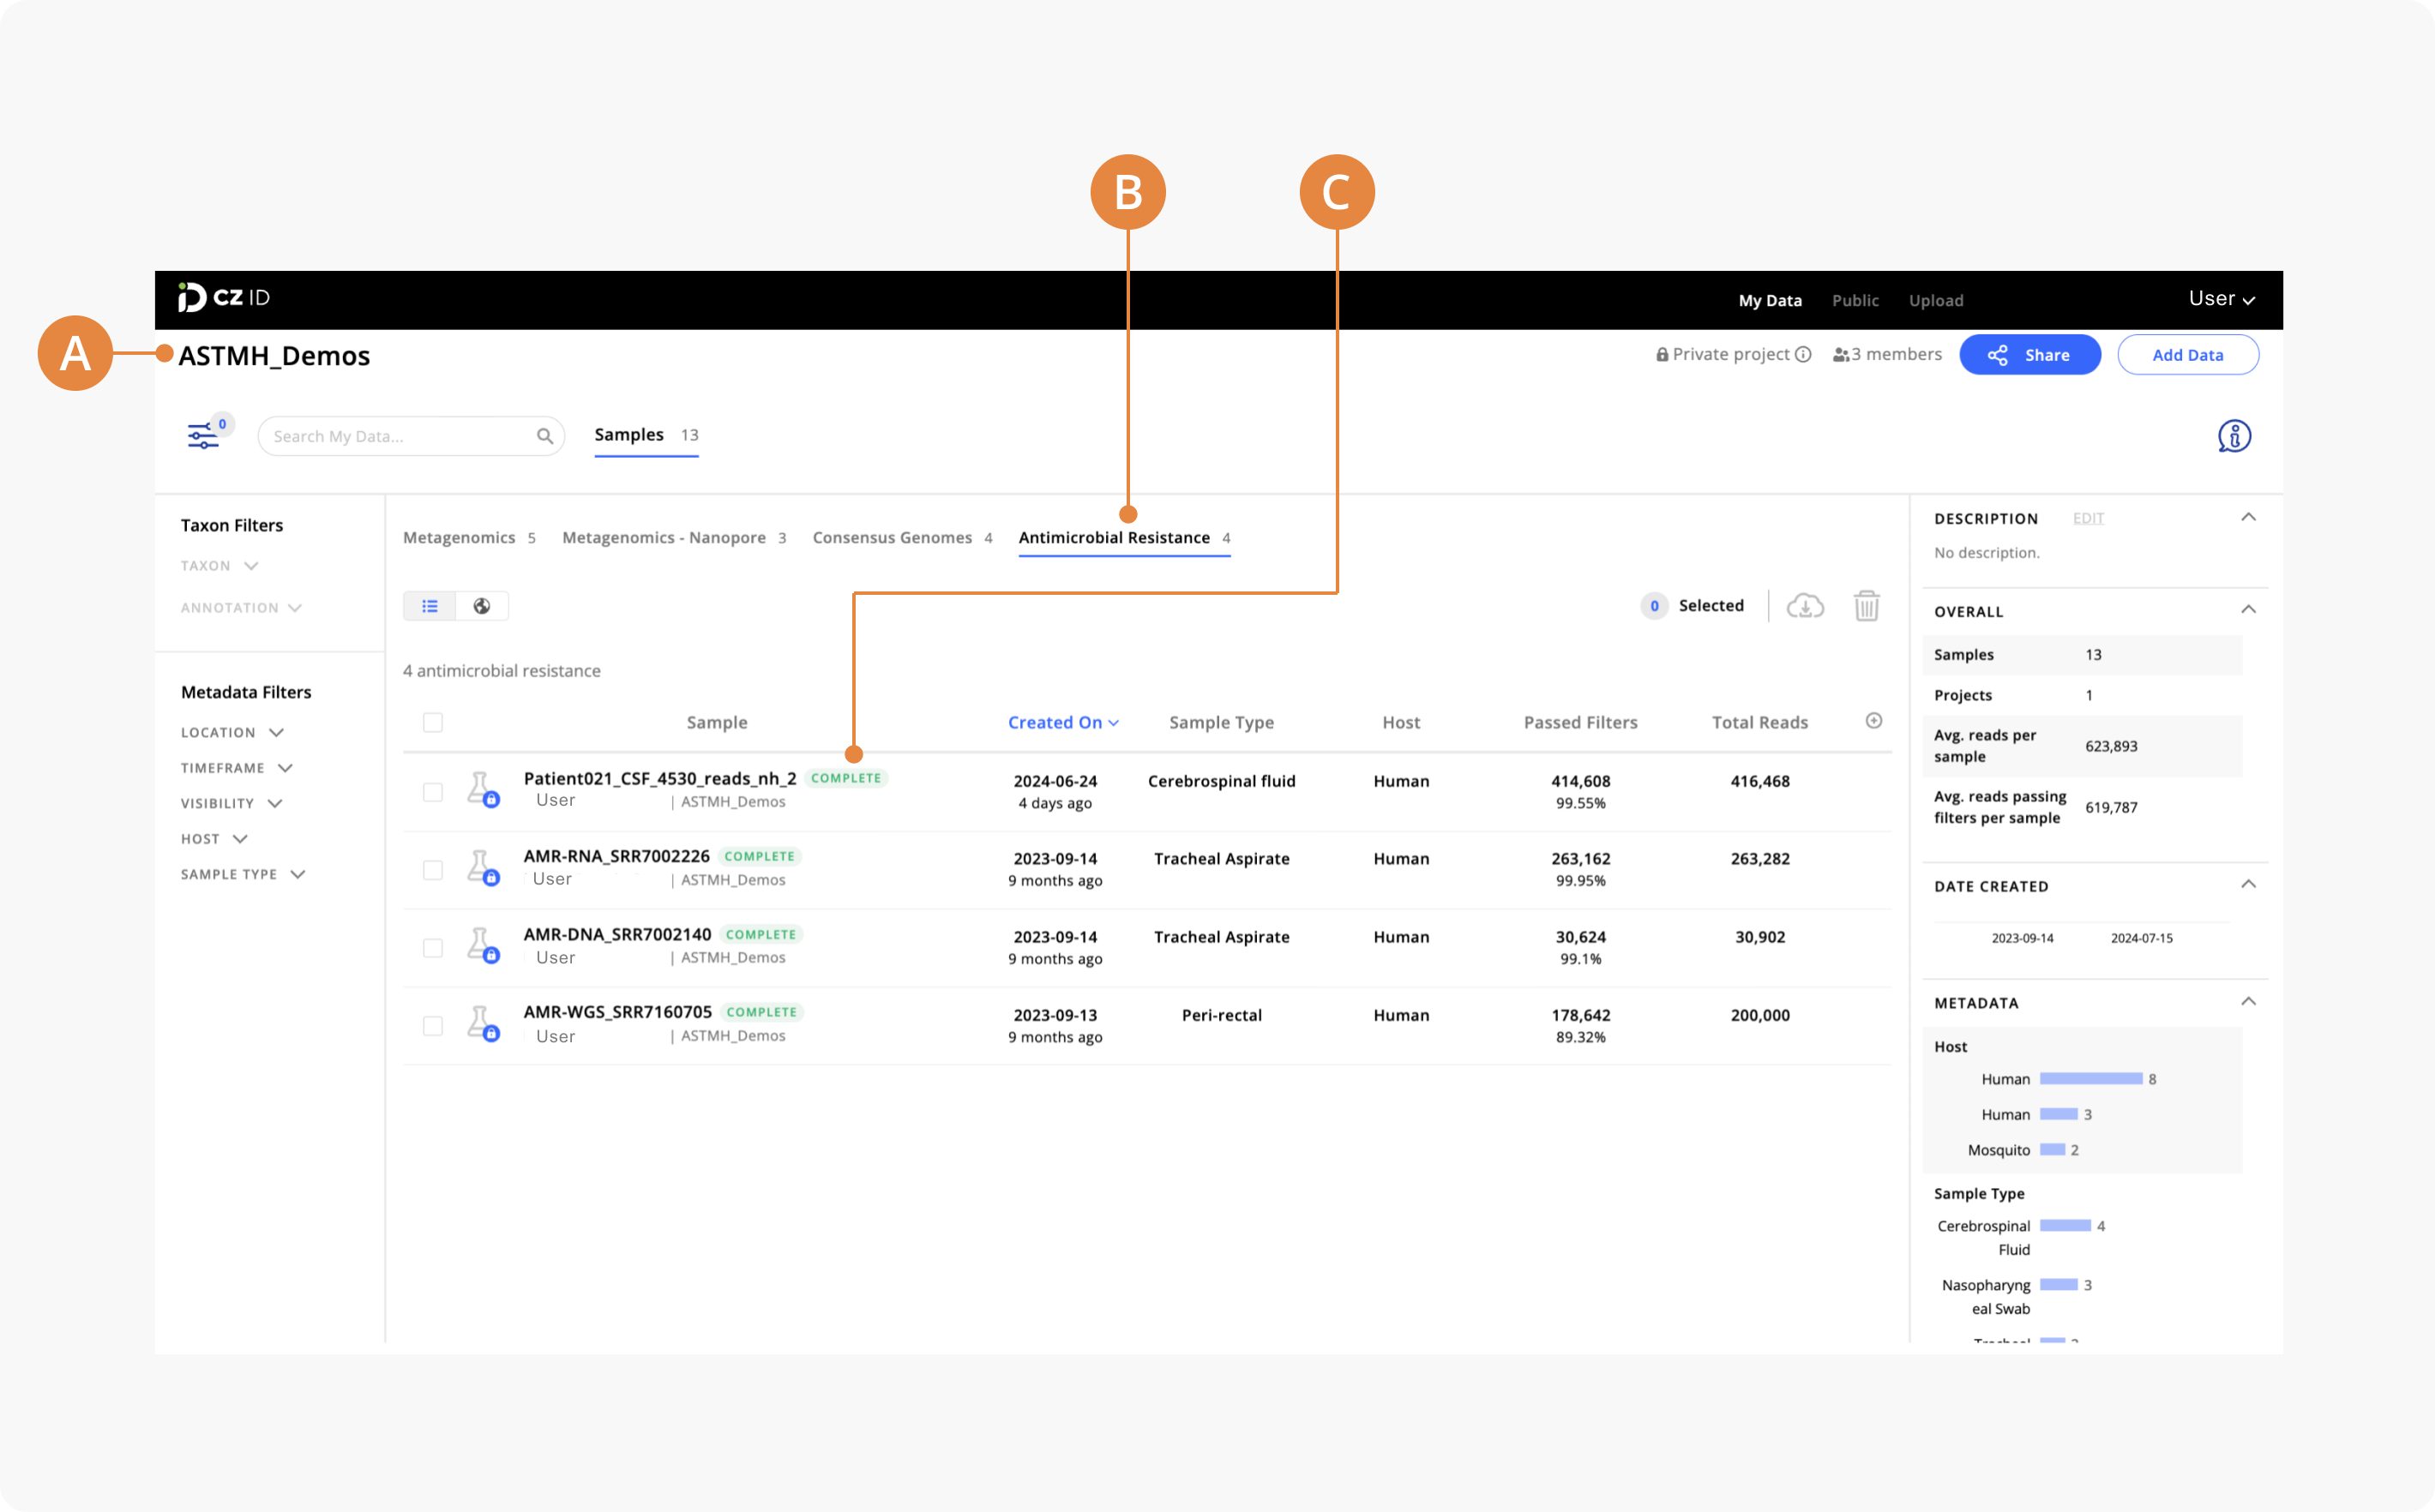
Task: Click the private project lock icon
Action: click(x=1662, y=354)
